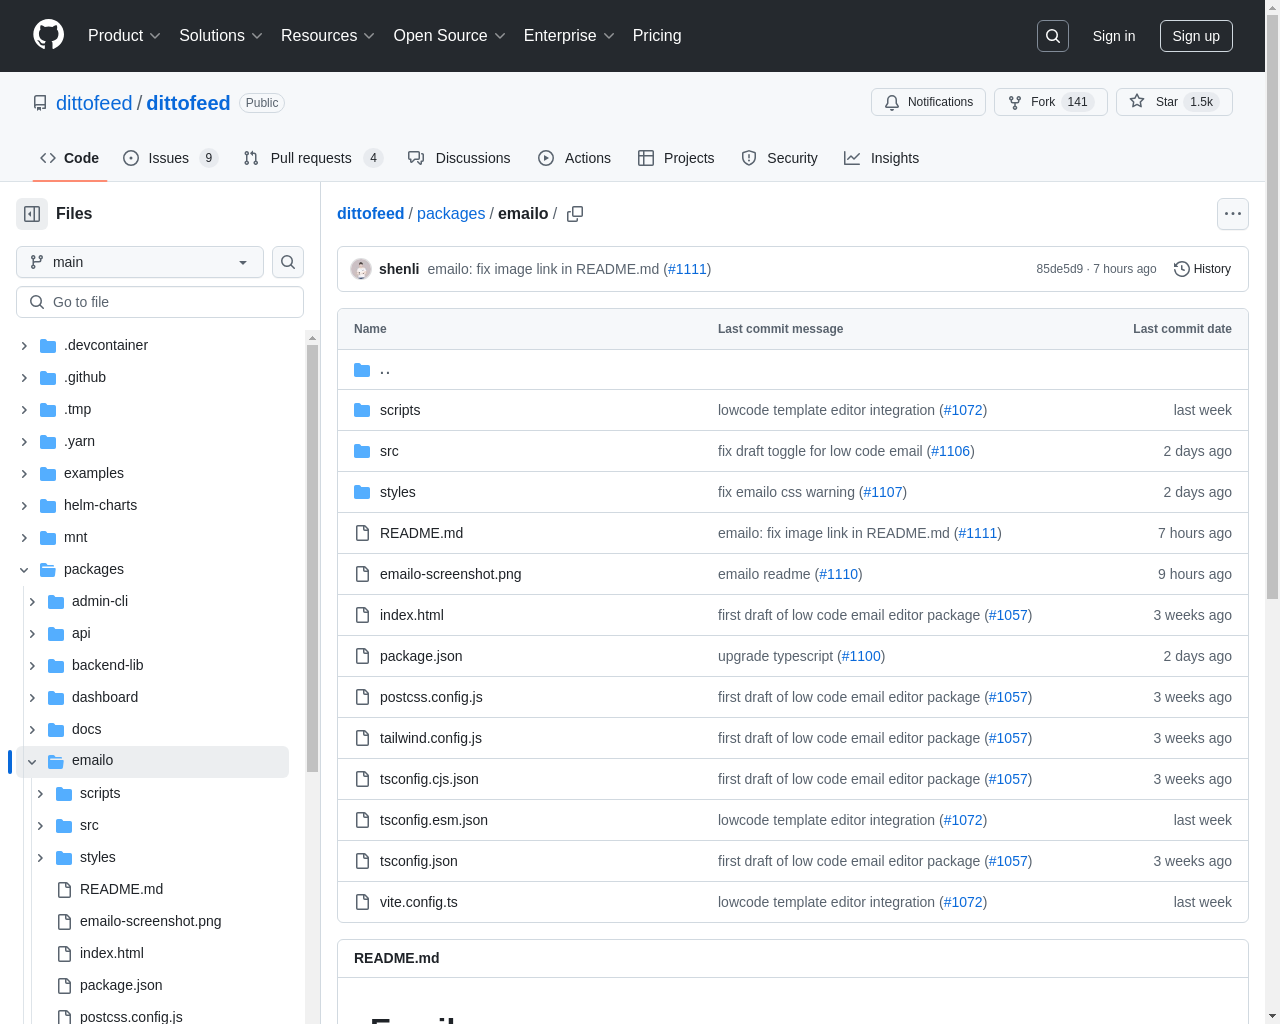
Task: Click folder icon for scripts row
Action: coord(362,410)
